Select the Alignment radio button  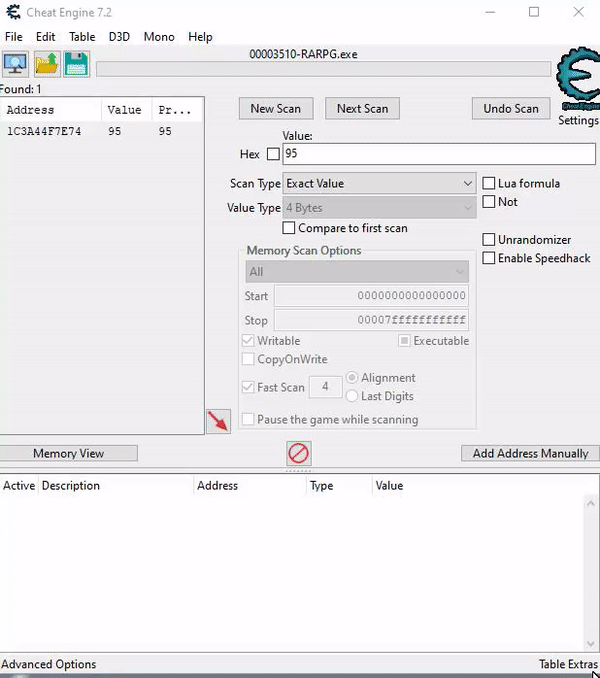click(x=352, y=377)
